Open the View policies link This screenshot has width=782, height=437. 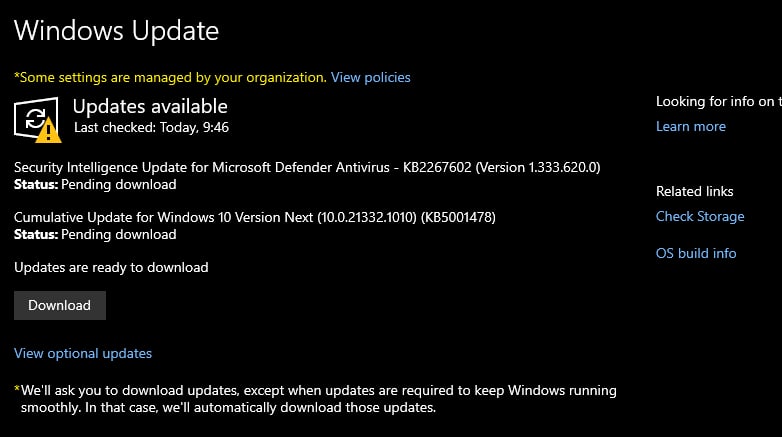(371, 77)
